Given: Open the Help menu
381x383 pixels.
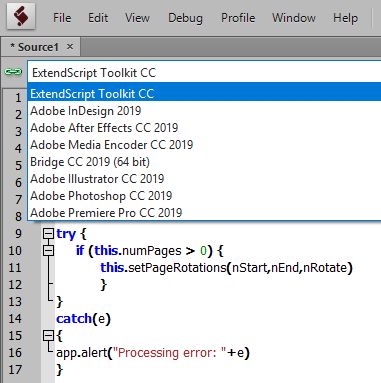Looking at the screenshot, I should [345, 18].
